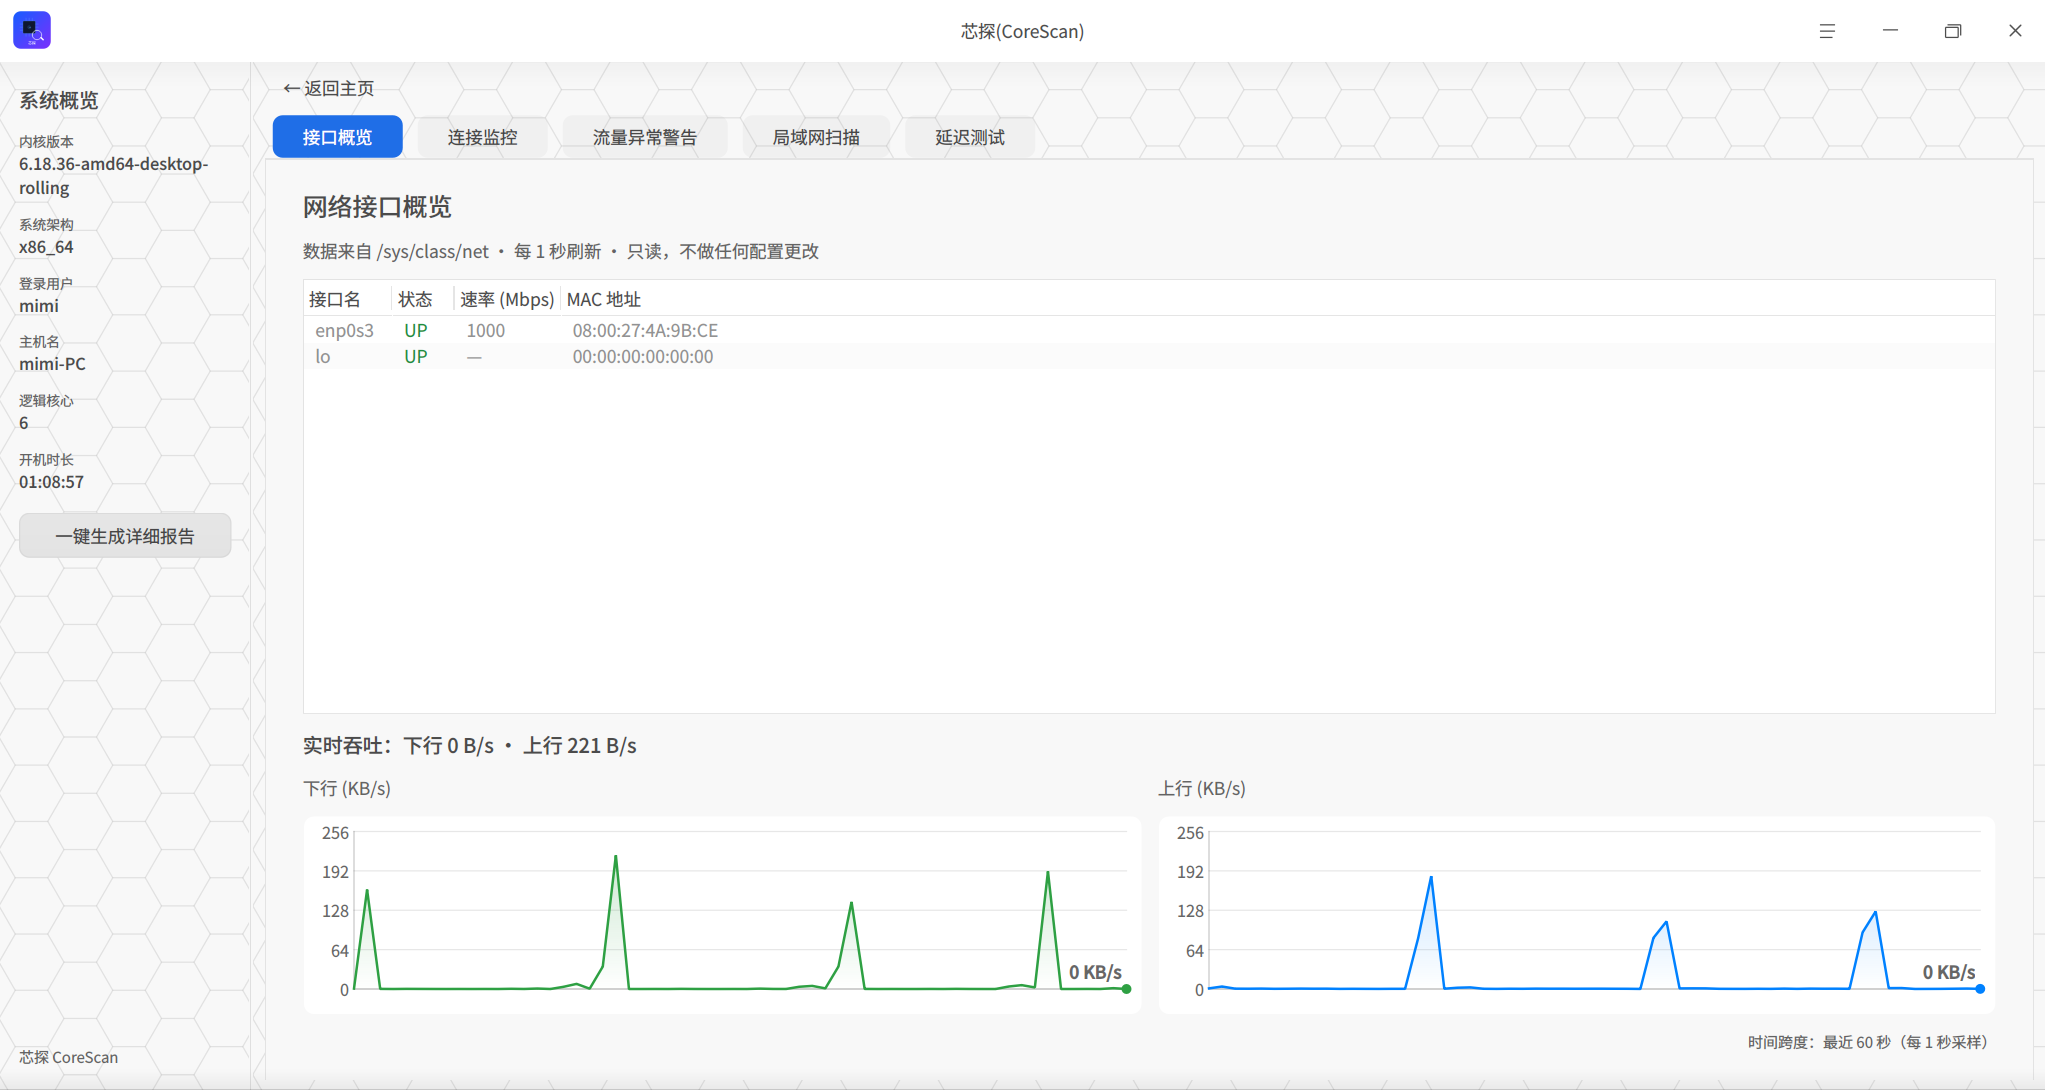Click the 速率 (Mbps) column header
2045x1090 pixels.
pyautogui.click(x=507, y=299)
